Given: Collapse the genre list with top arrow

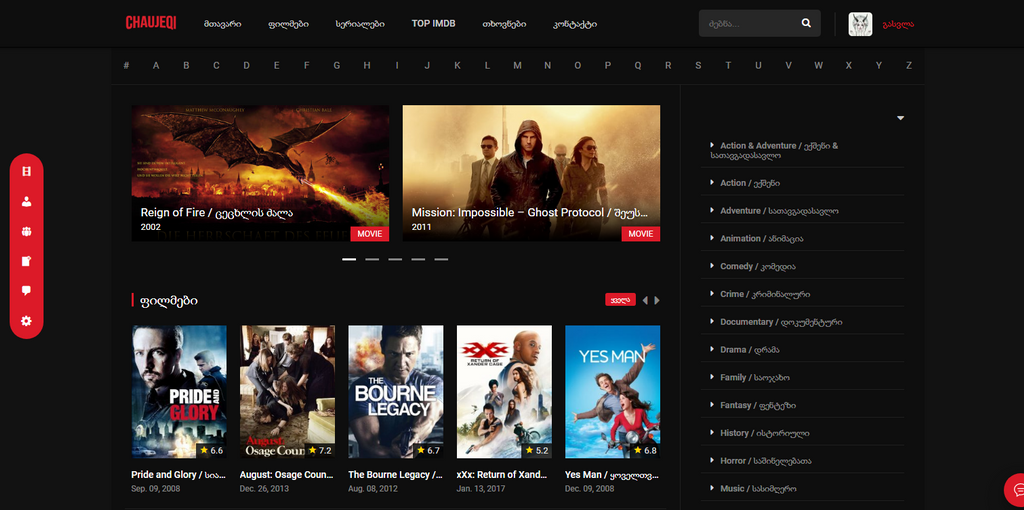Looking at the screenshot, I should [901, 118].
